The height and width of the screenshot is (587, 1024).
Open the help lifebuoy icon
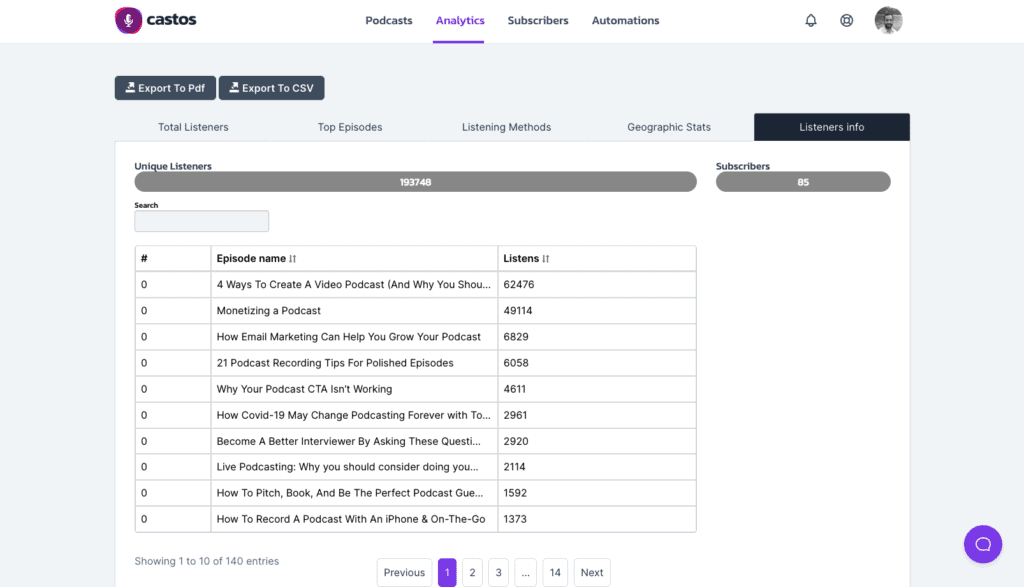[x=846, y=20]
